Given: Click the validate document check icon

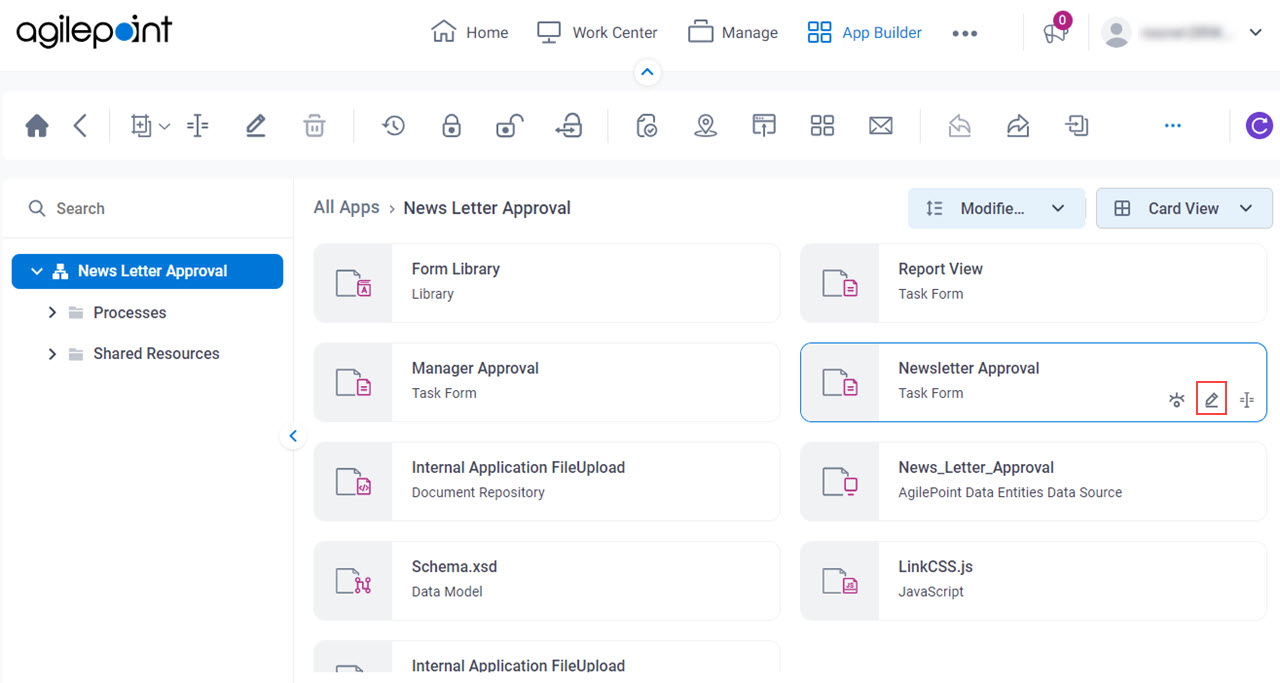Looking at the screenshot, I should click(647, 126).
